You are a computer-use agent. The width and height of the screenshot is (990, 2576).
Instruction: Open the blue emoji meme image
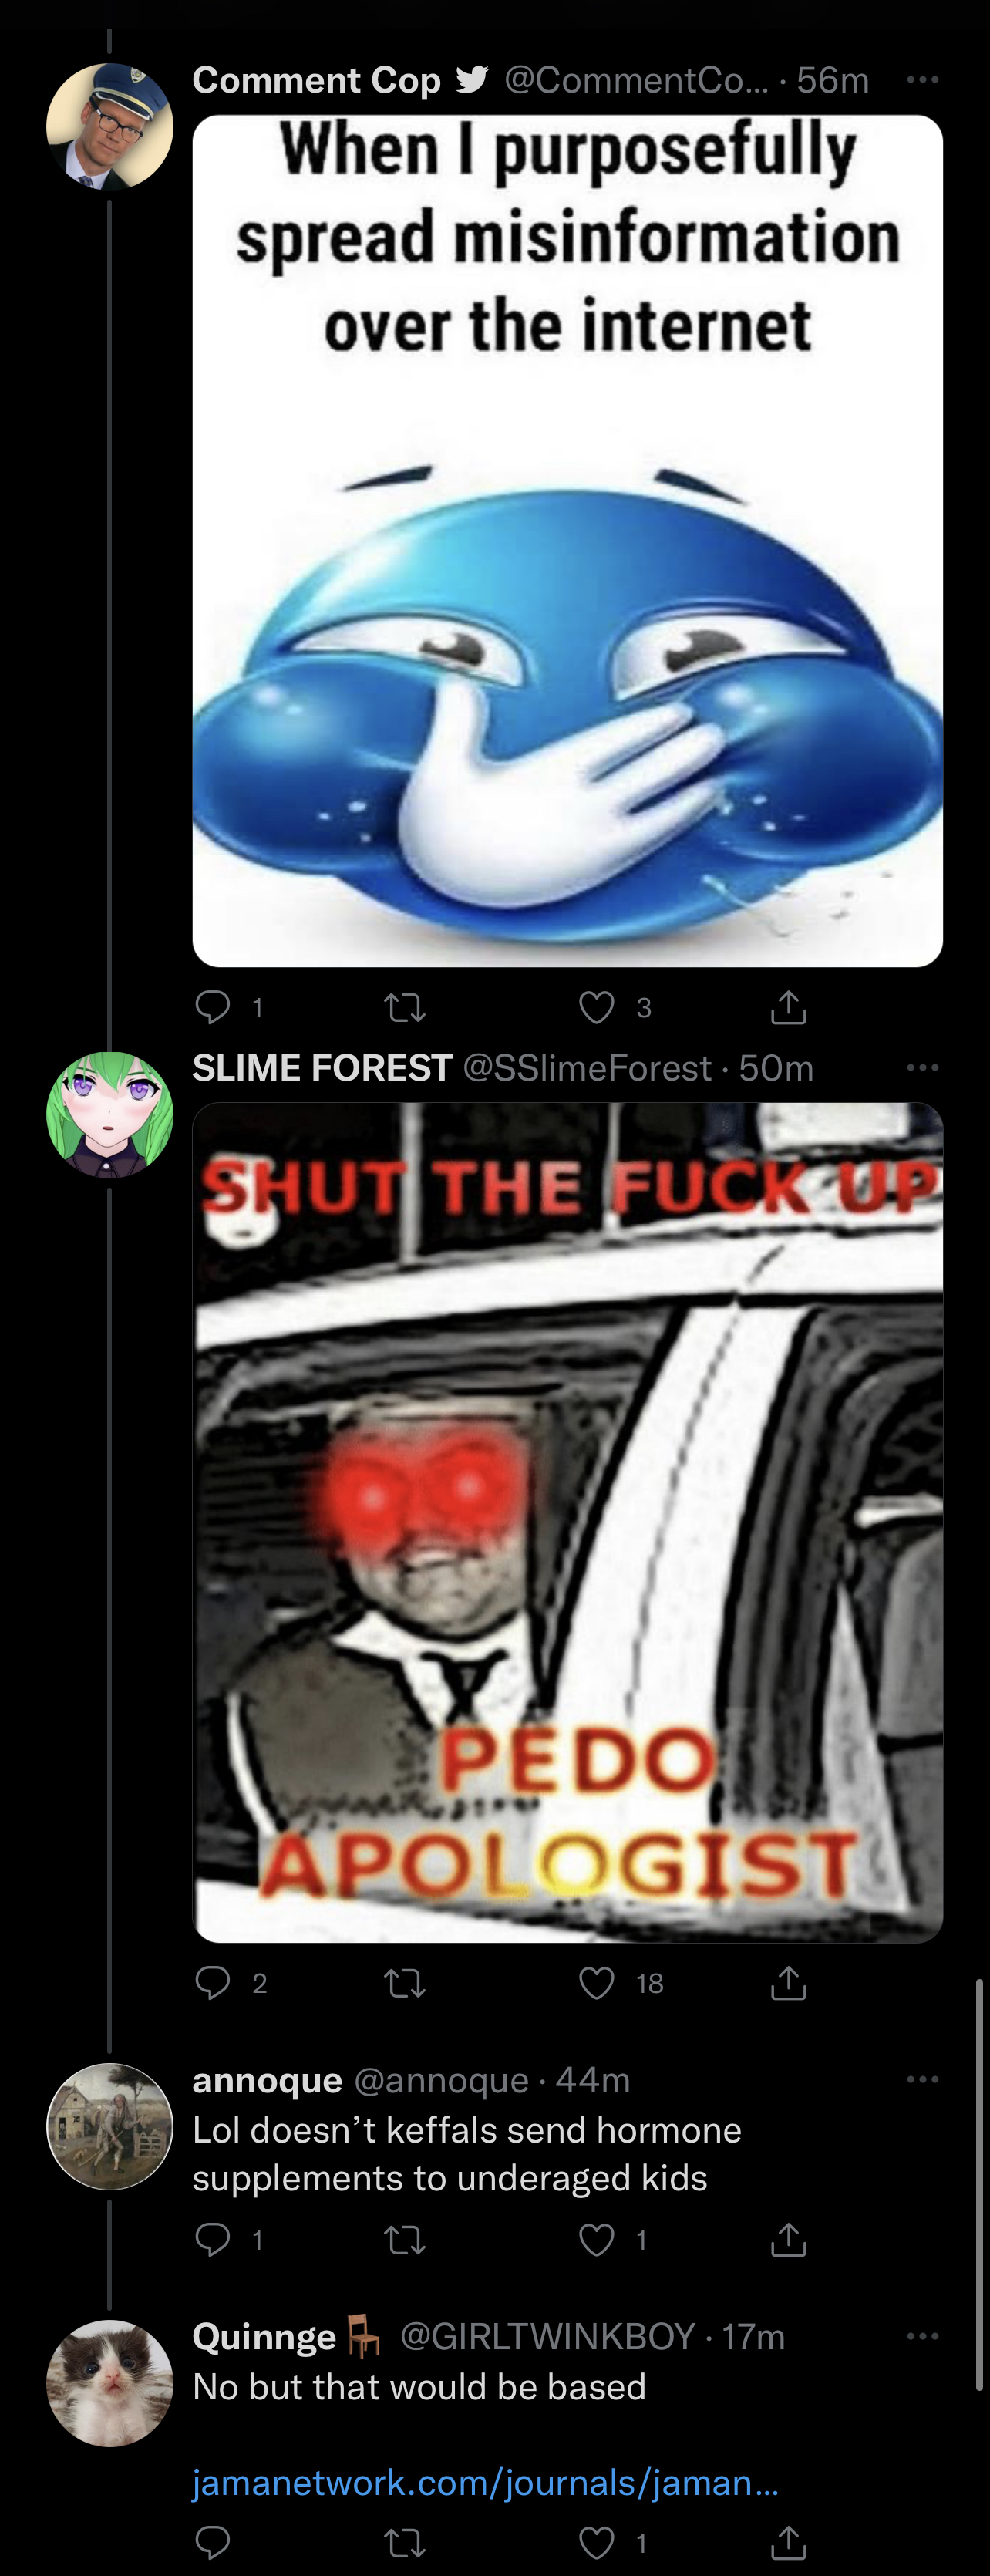567,540
